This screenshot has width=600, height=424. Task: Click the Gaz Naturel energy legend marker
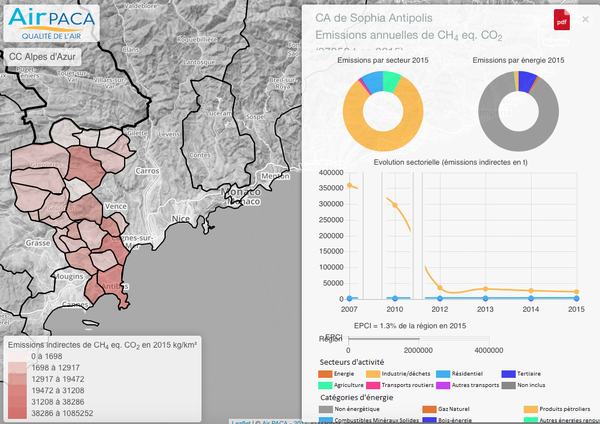click(430, 409)
